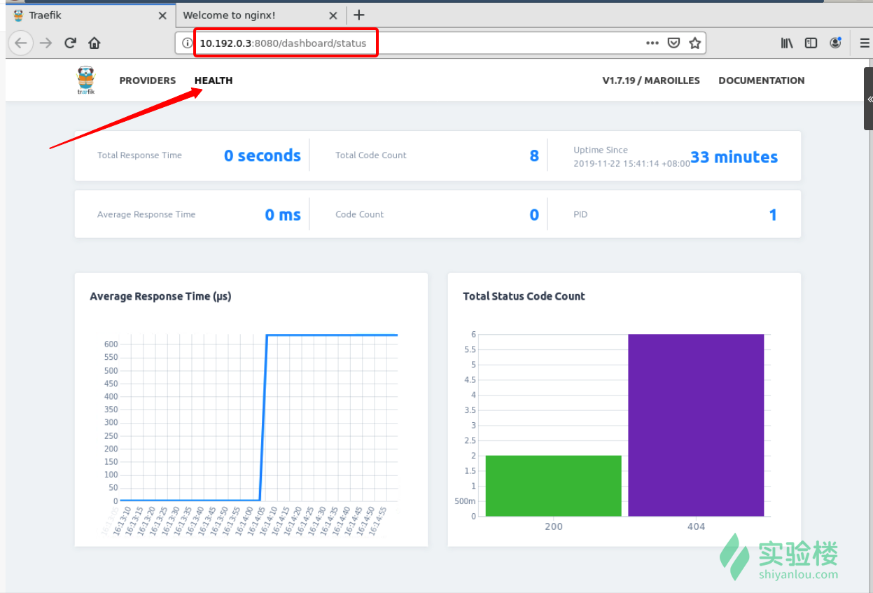Click the 'Total Code Count' label

point(371,155)
